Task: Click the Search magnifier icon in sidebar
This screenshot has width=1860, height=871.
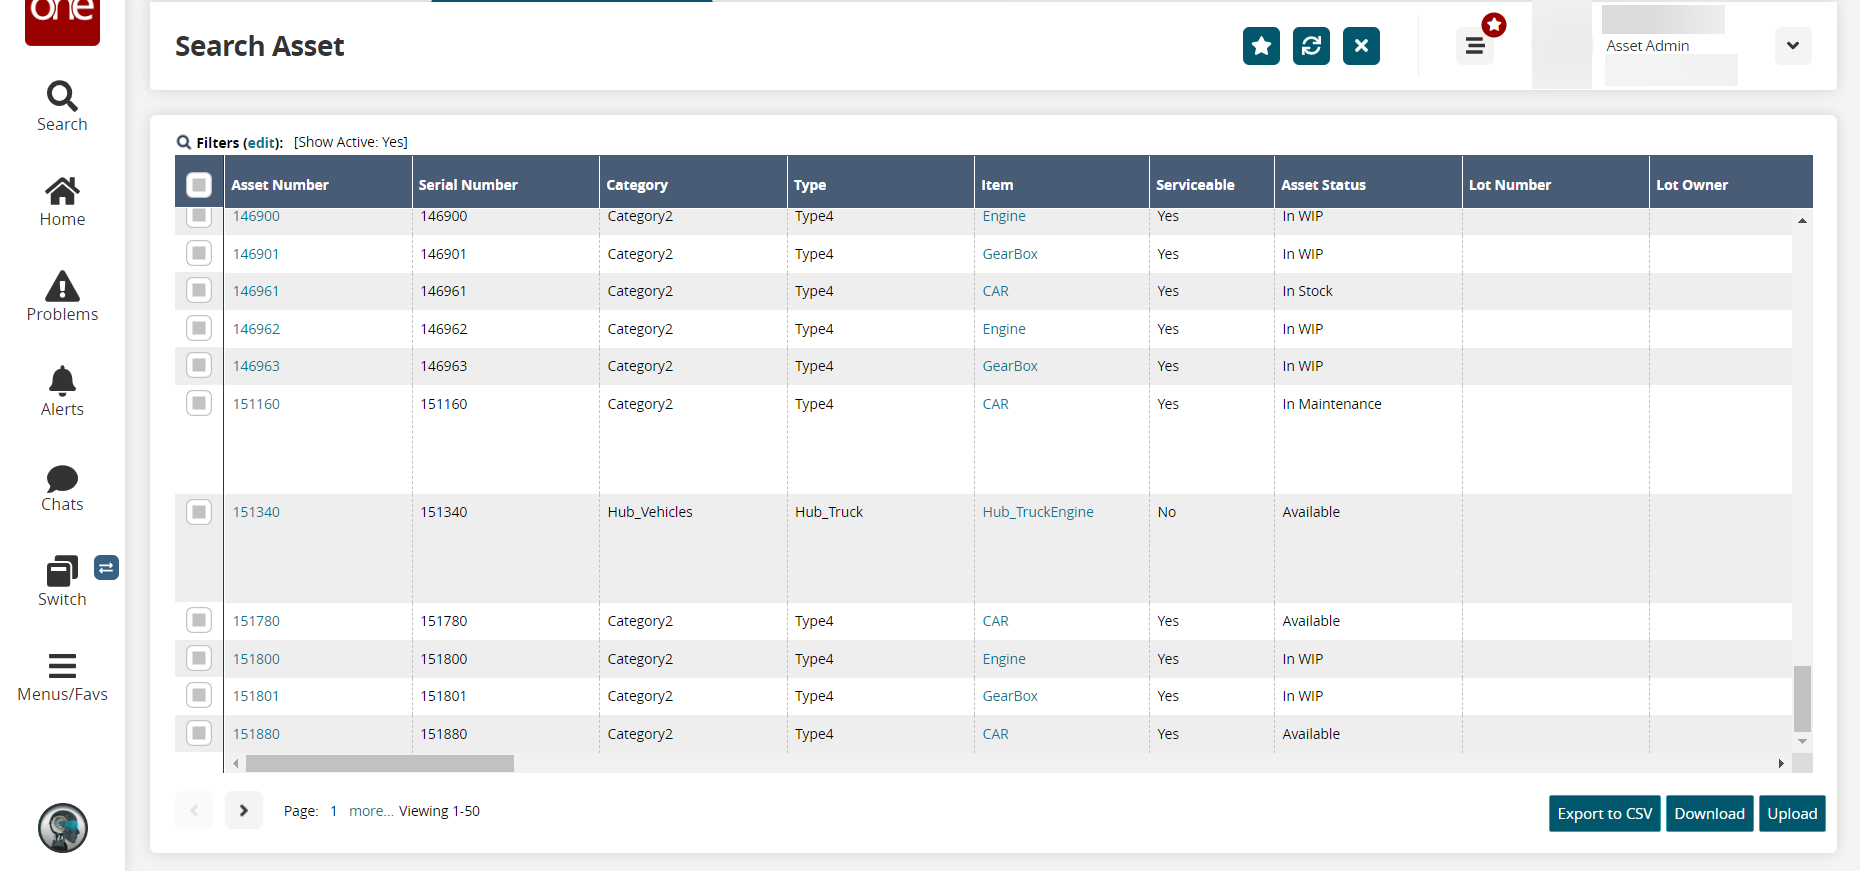Action: (62, 96)
